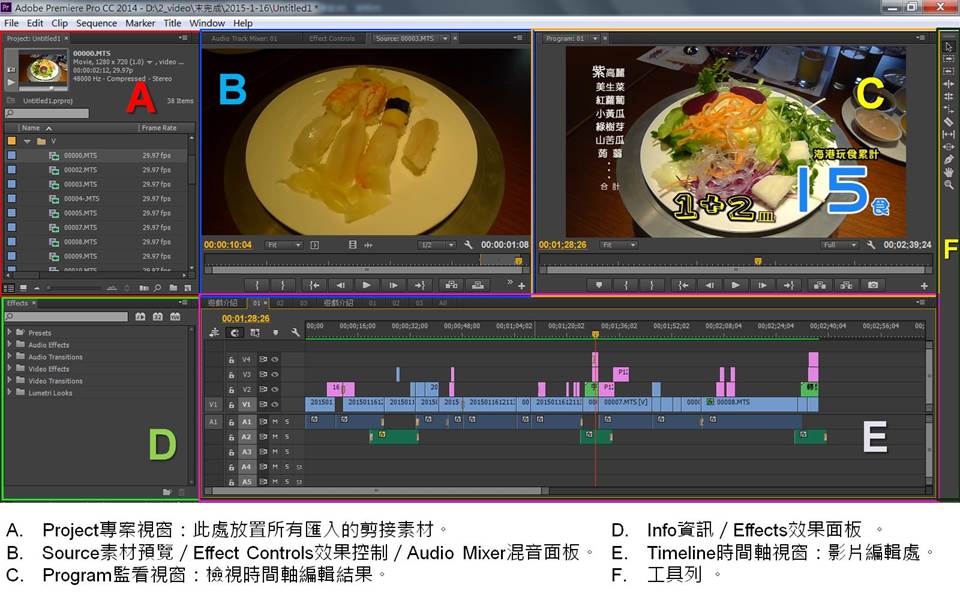Select the Razor tool in the tools panel
Viewport: 960px width, 600px height.
948,121
